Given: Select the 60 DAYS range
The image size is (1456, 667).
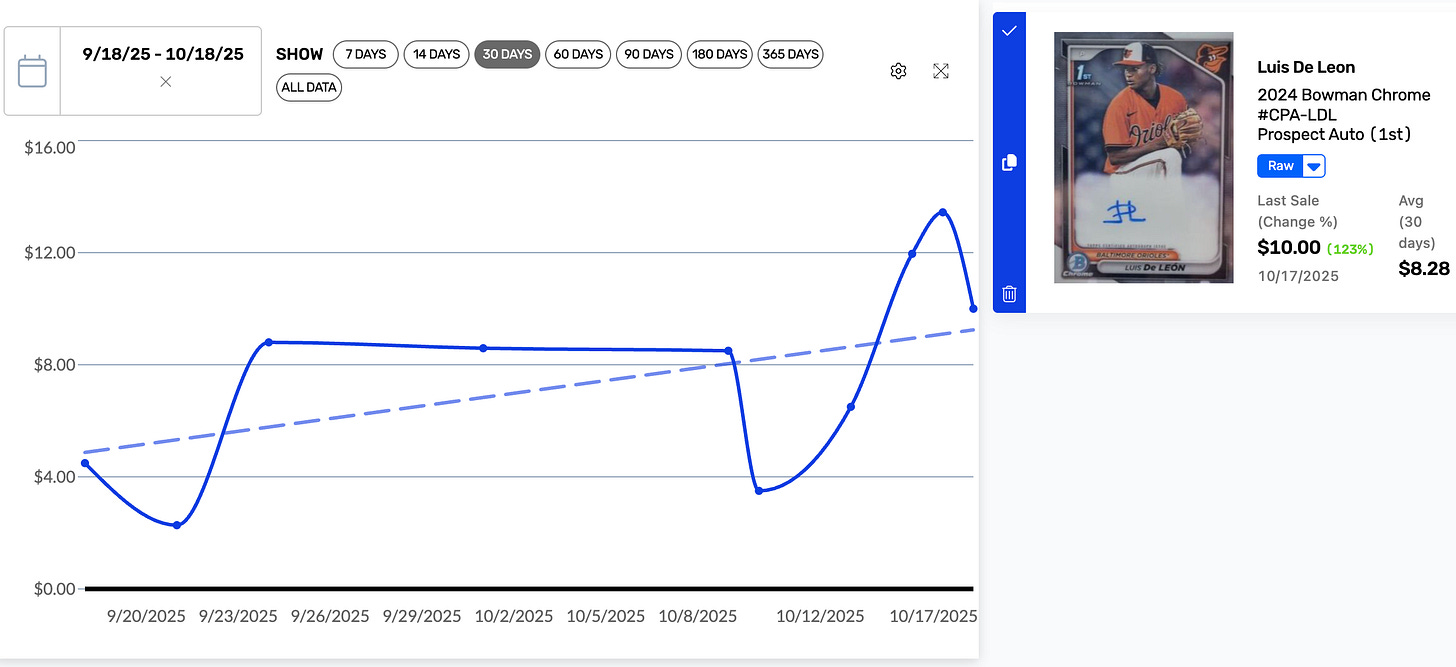Looking at the screenshot, I should pyautogui.click(x=578, y=54).
